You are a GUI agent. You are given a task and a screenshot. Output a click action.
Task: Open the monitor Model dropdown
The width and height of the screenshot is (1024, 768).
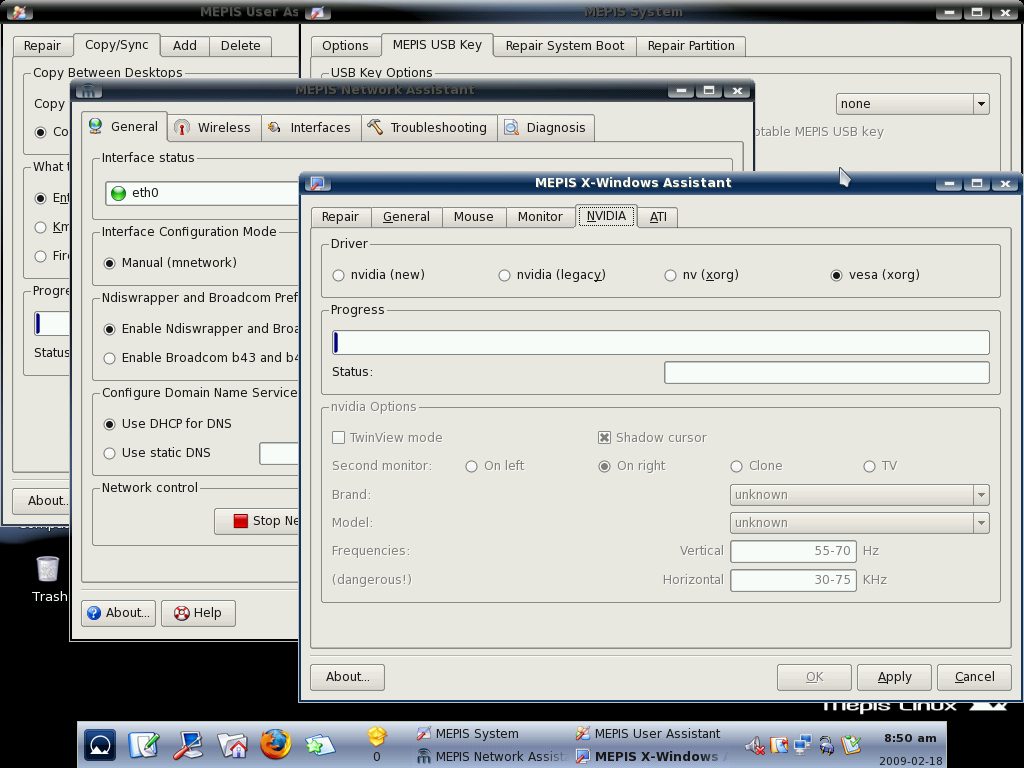click(859, 523)
